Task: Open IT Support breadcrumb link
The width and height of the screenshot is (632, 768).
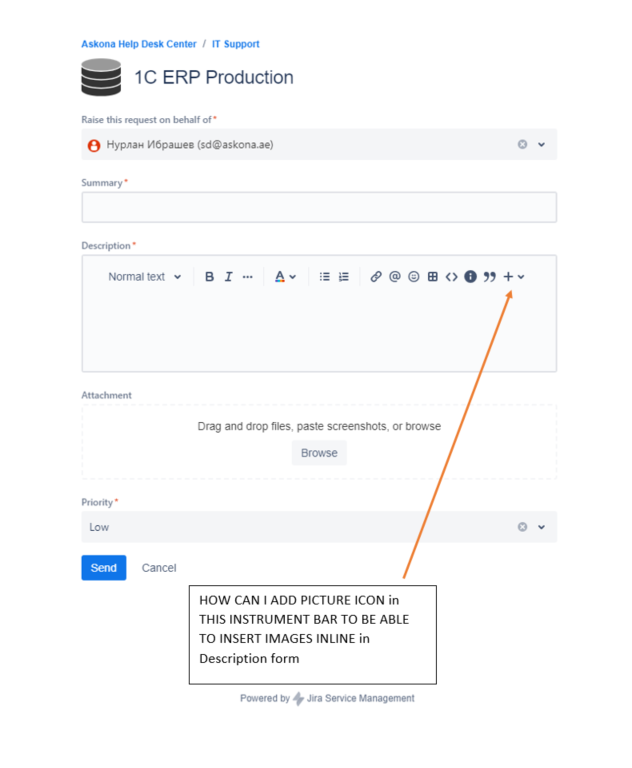Action: [236, 44]
